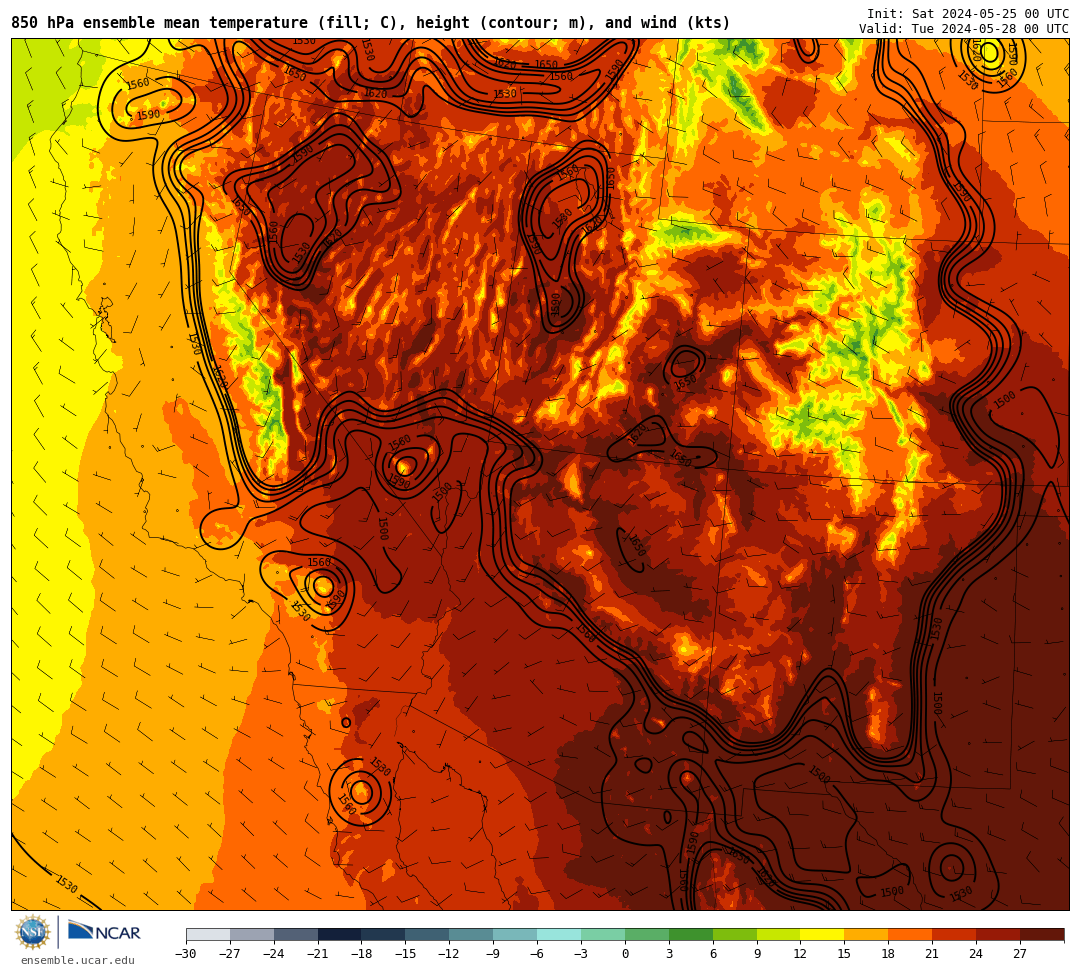
Task: Pick the pale gray swatch from -30 to -27
Action: [x=208, y=934]
